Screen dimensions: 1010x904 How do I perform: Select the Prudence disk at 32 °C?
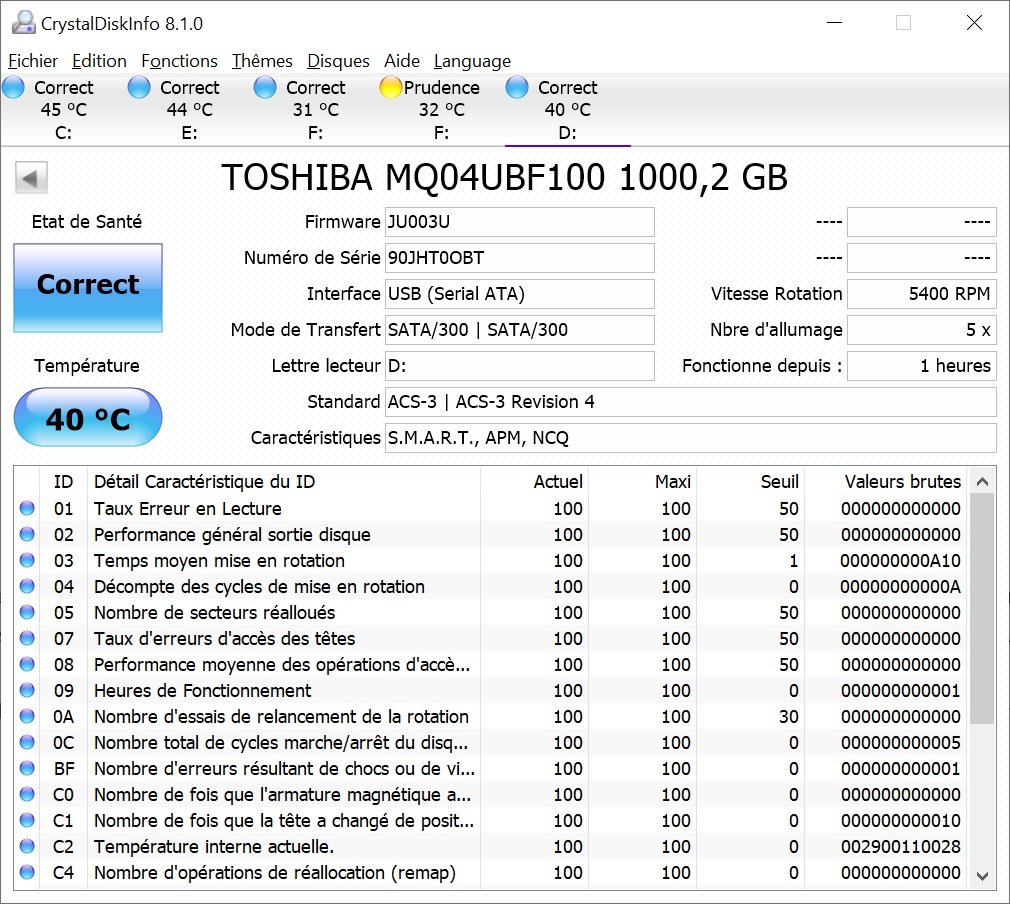click(441, 110)
